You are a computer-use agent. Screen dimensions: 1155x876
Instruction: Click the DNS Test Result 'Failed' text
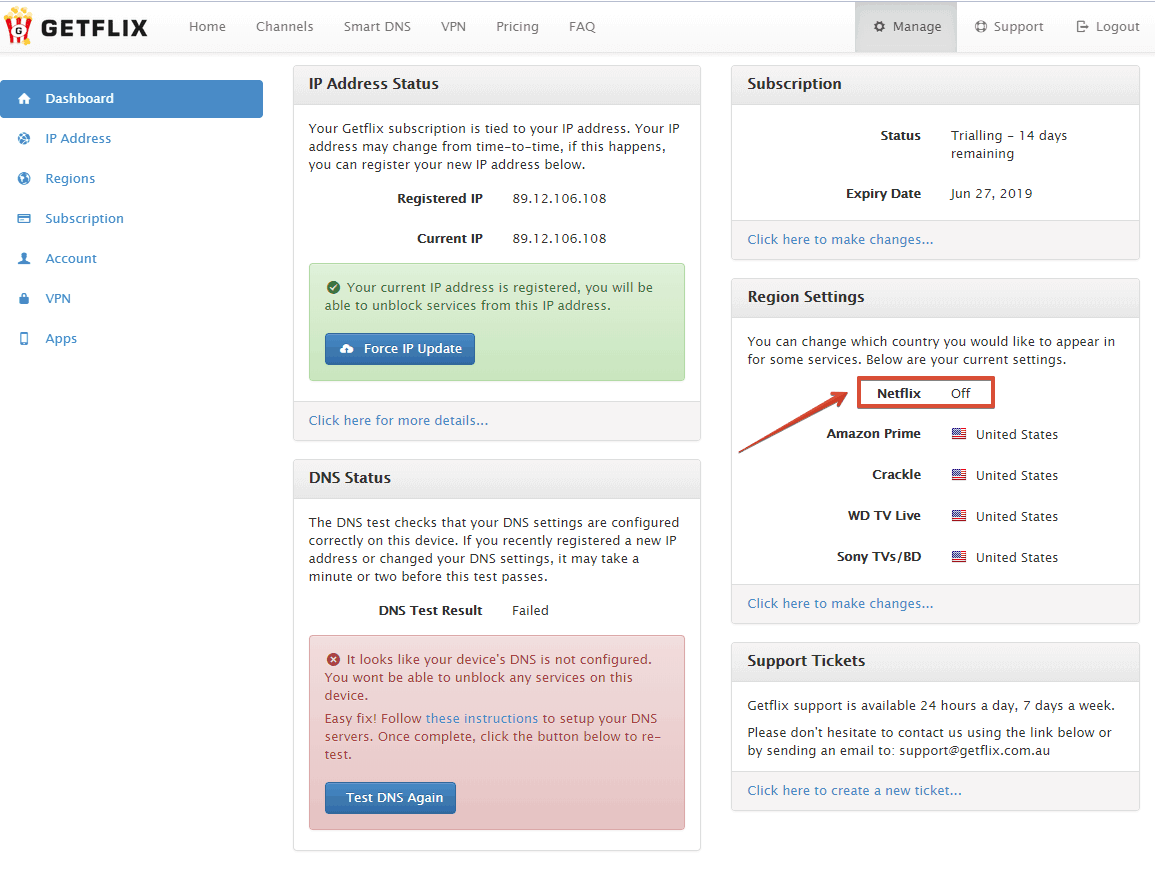[x=530, y=611]
